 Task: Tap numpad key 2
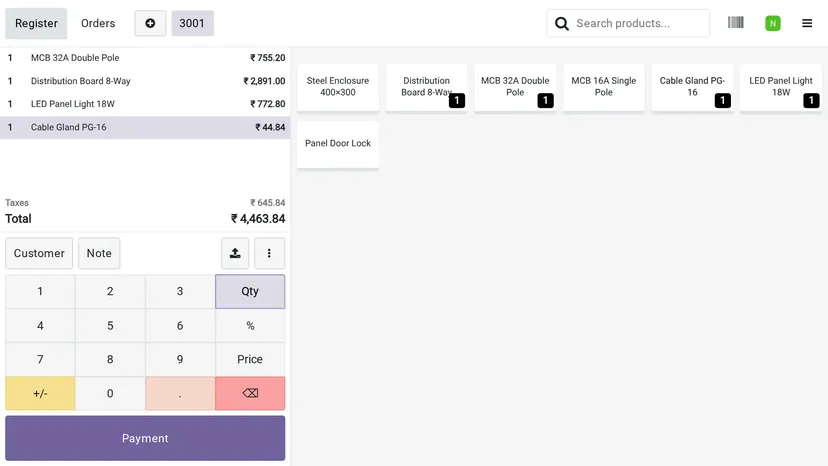pos(110,291)
